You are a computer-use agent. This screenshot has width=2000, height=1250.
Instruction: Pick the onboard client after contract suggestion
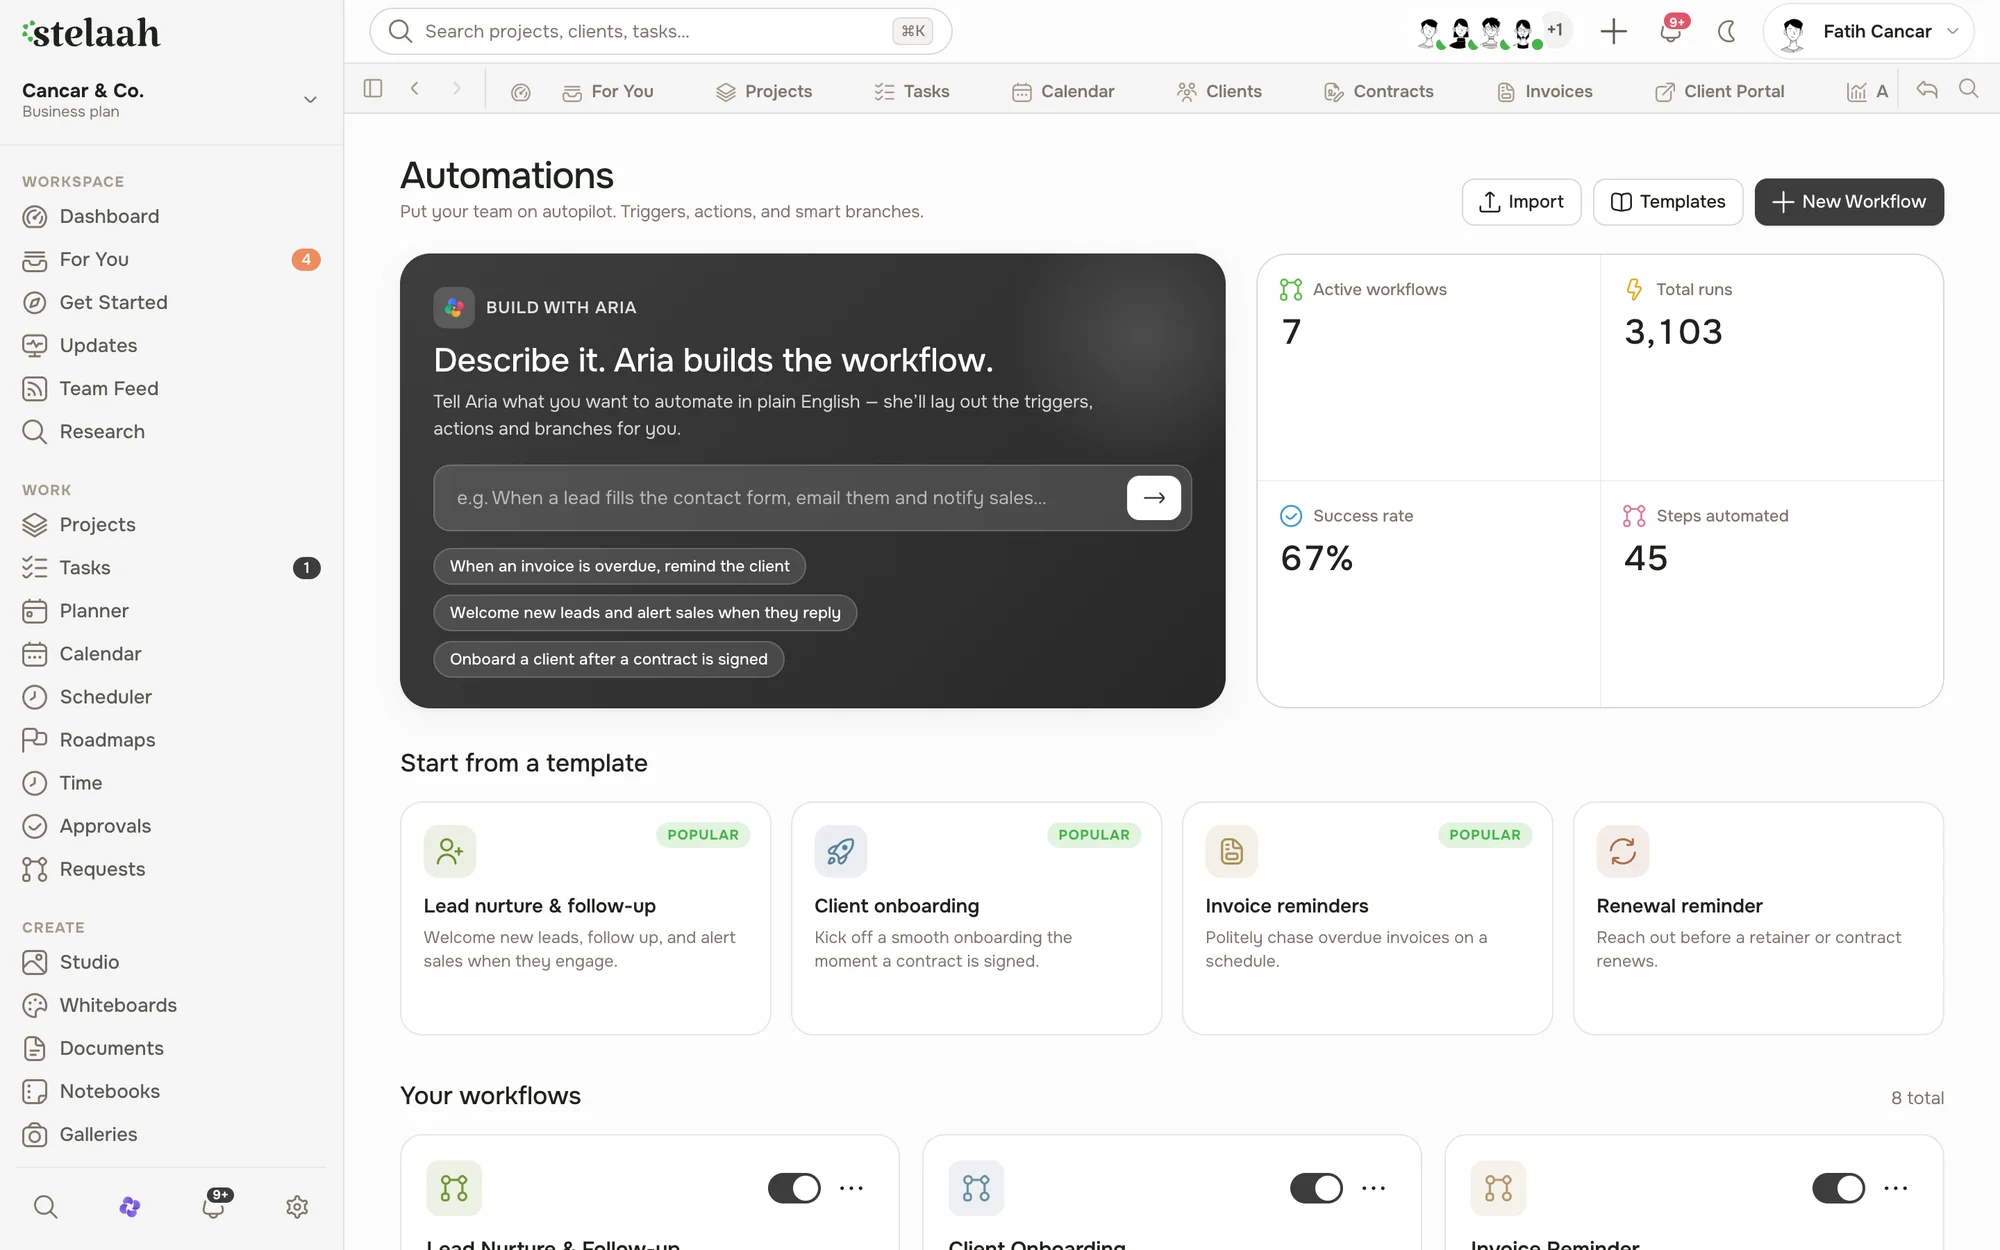(x=608, y=659)
